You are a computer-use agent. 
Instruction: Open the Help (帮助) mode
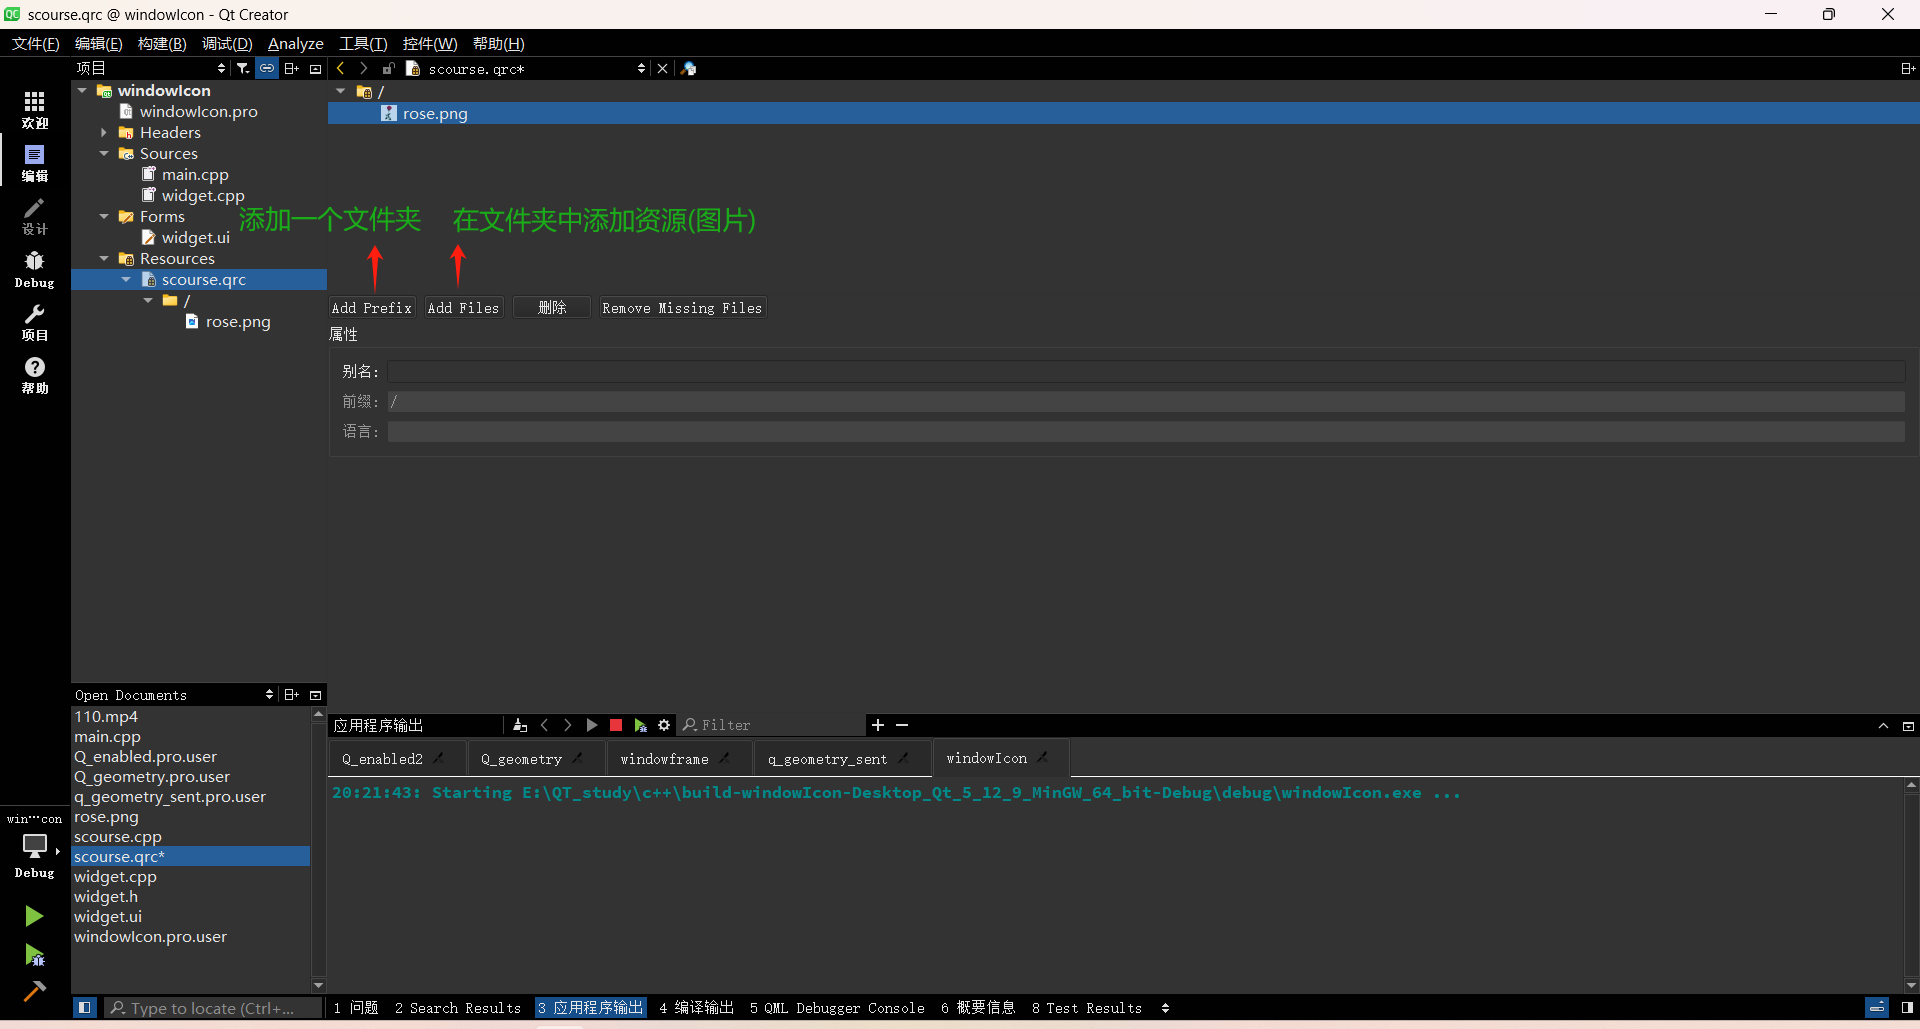[35, 375]
